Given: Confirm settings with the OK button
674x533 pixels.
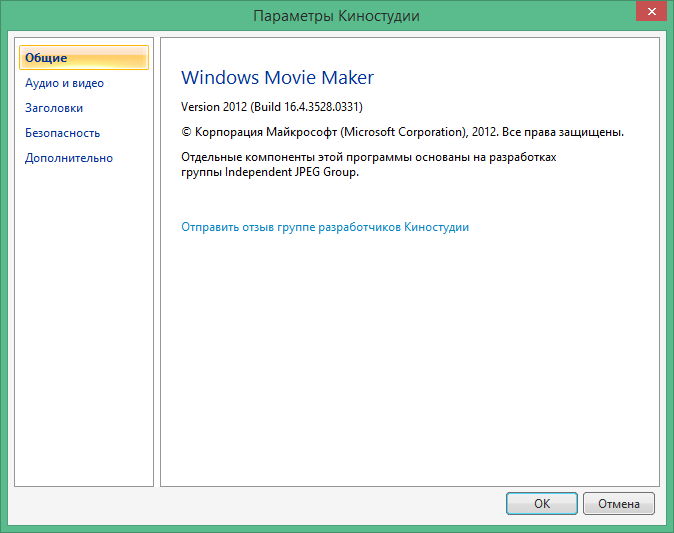Looking at the screenshot, I should coord(542,503).
